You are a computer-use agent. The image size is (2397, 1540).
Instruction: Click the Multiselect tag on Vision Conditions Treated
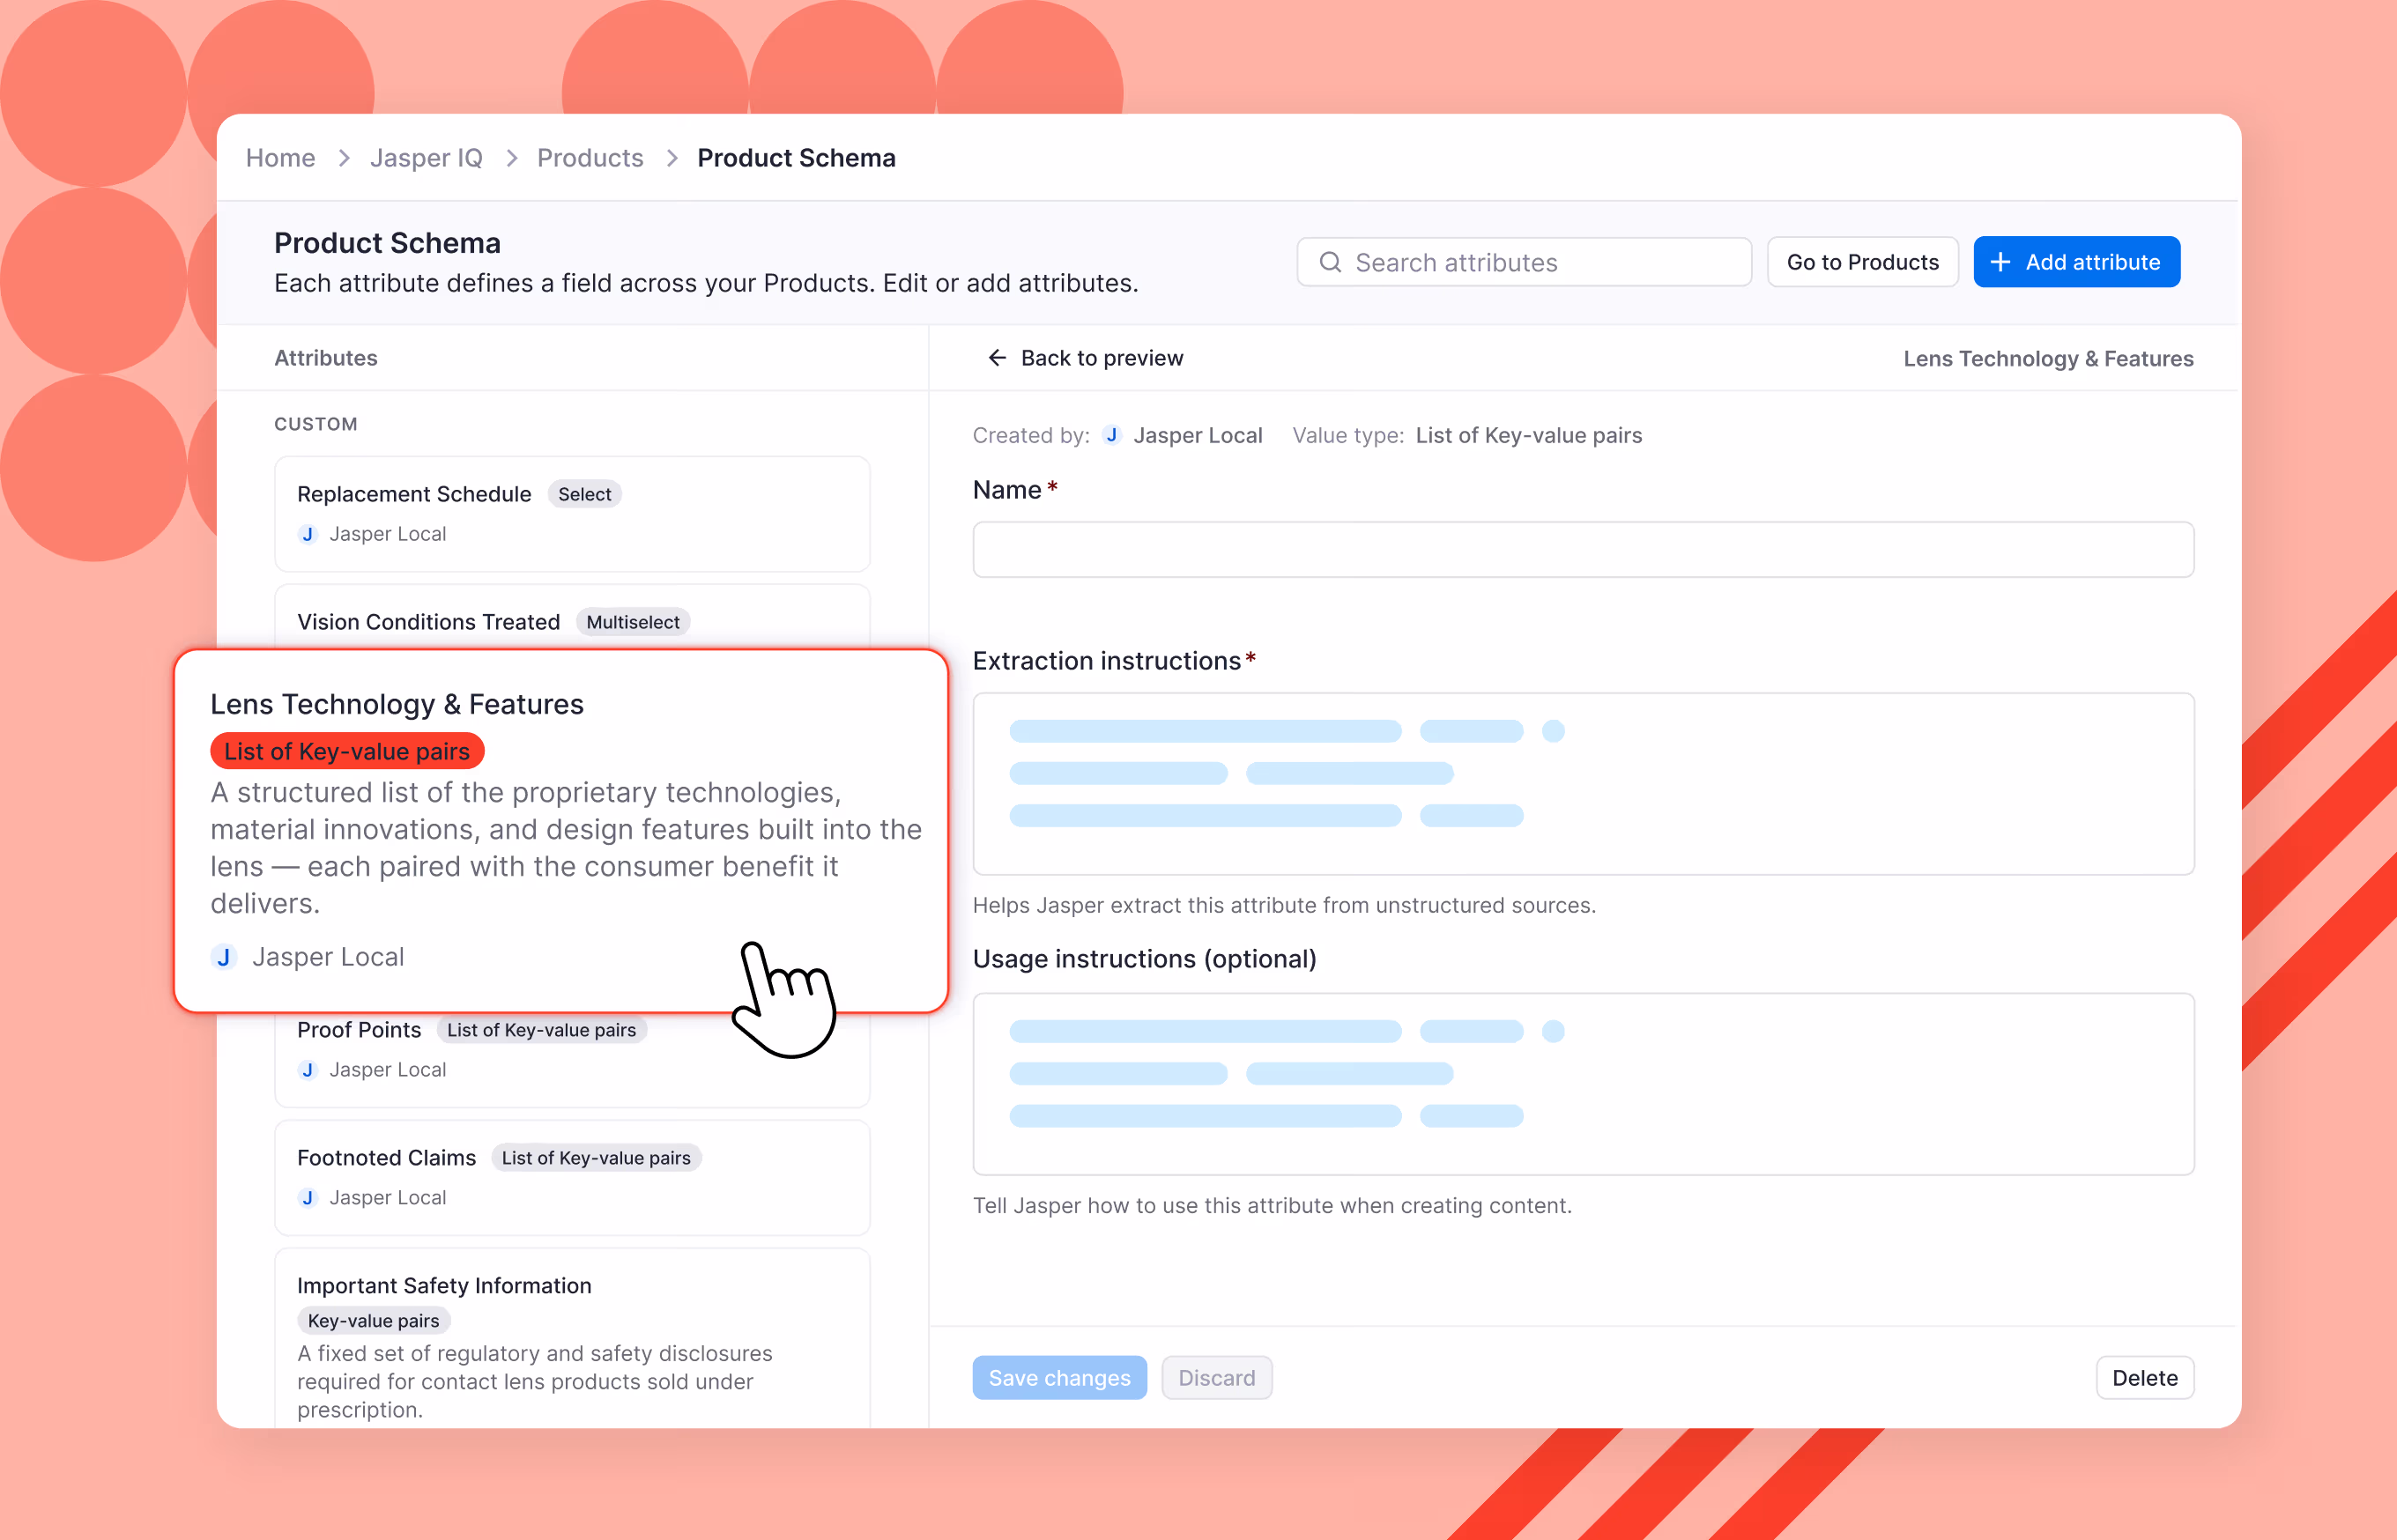click(633, 622)
